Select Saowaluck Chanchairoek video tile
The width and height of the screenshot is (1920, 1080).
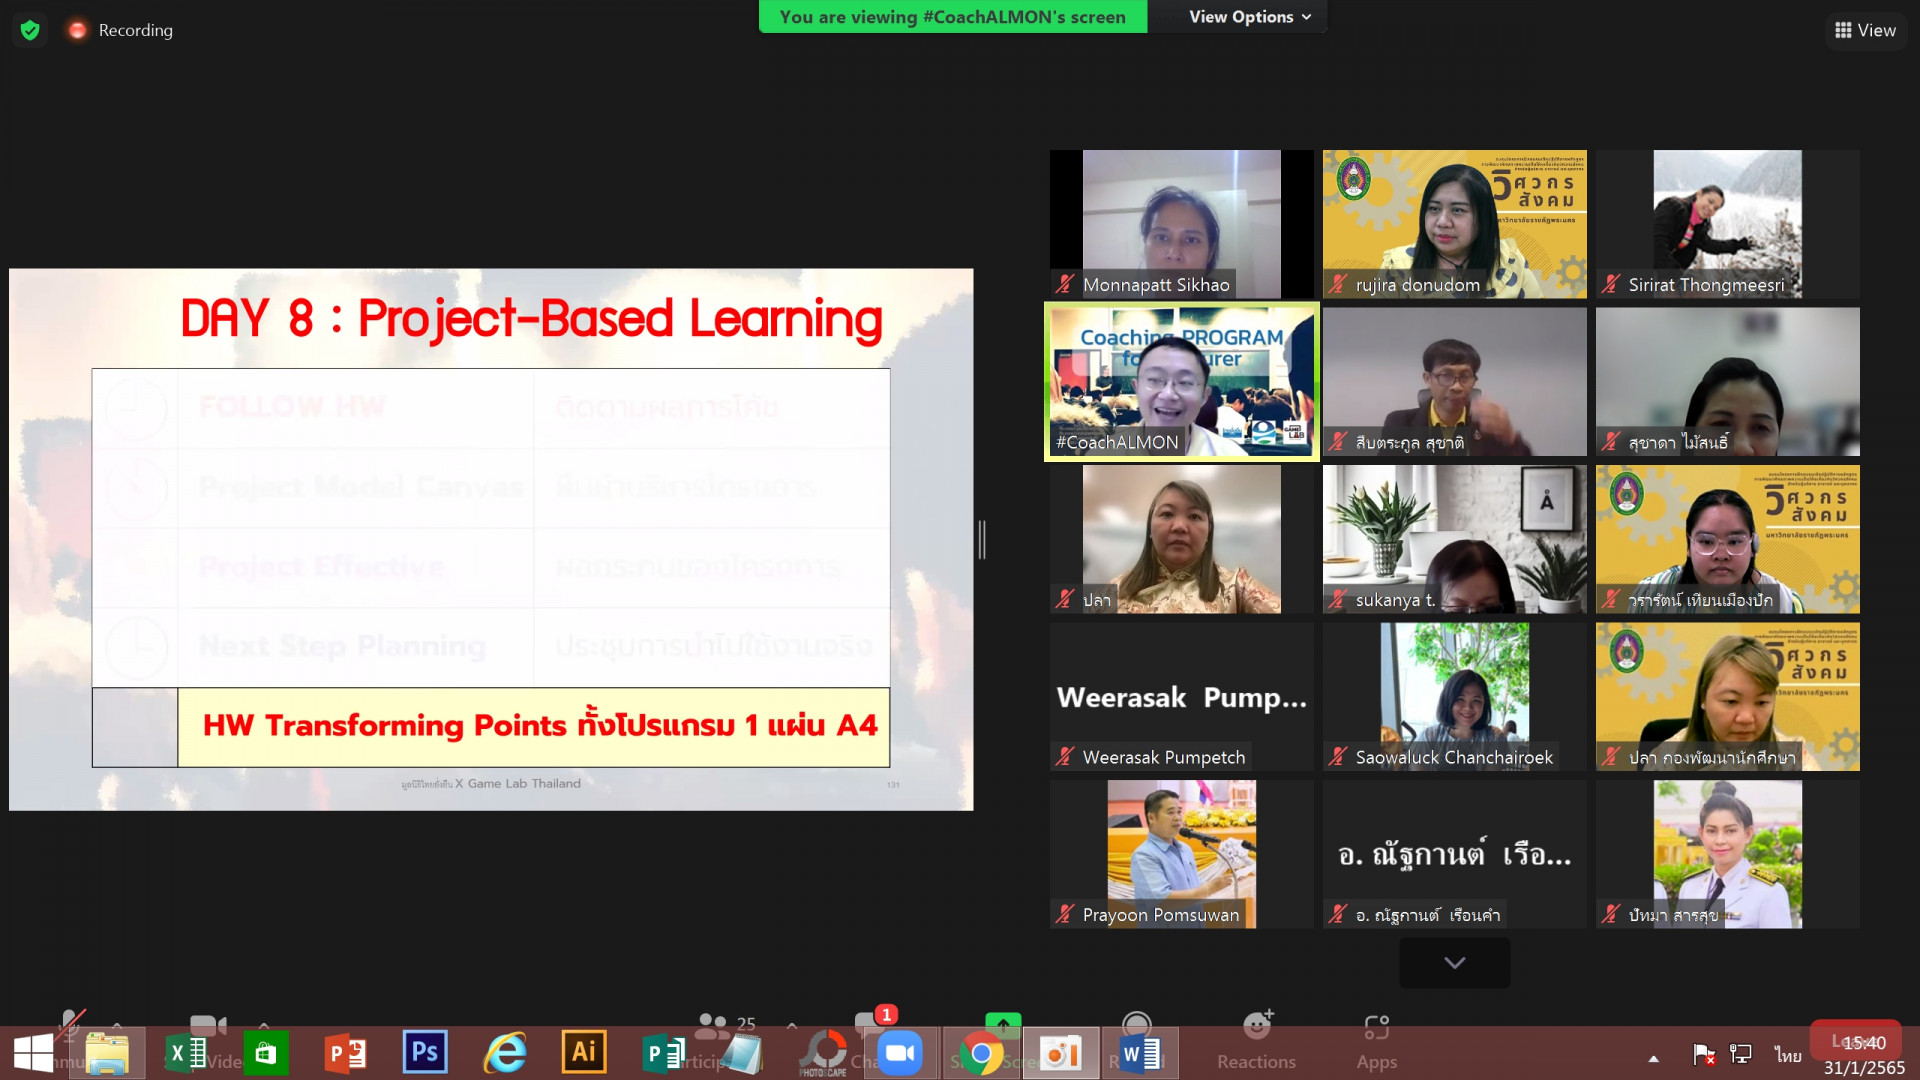[x=1455, y=697]
